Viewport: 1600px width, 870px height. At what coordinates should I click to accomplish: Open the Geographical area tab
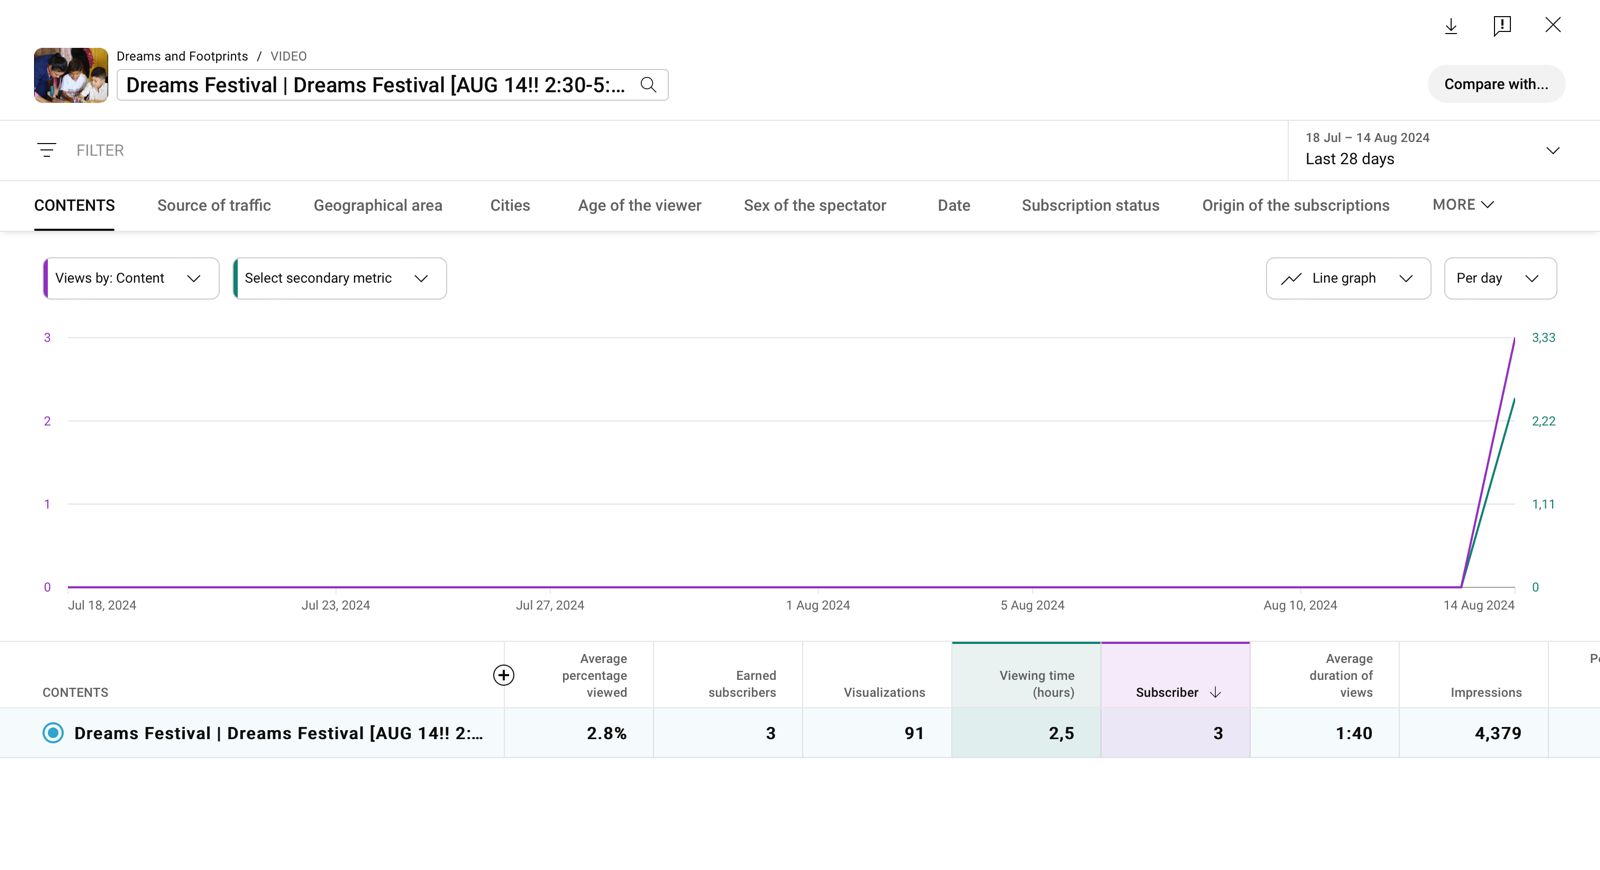377,206
